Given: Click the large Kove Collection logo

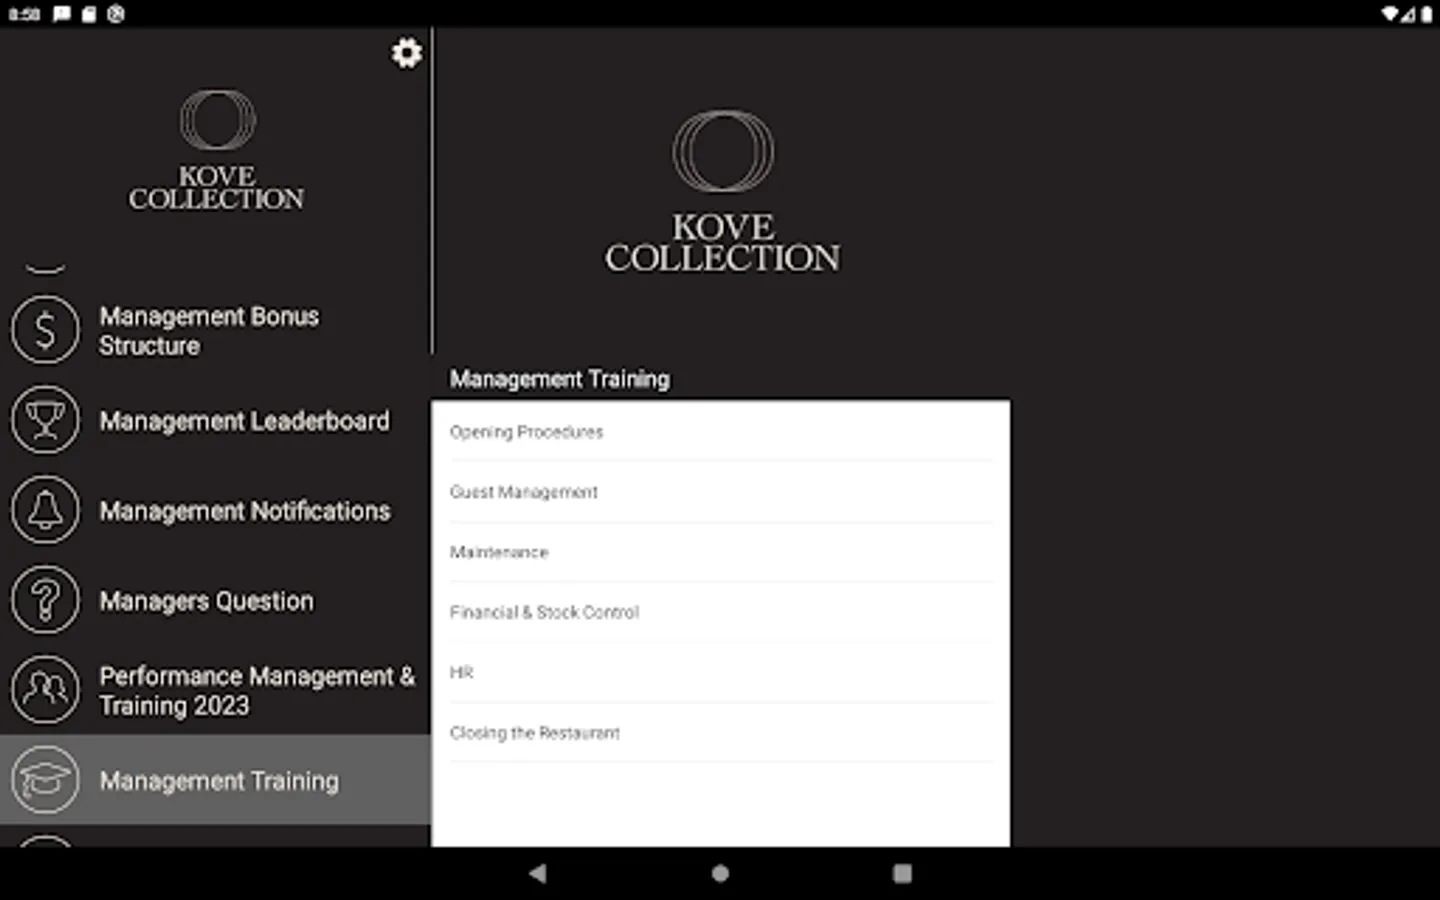Looking at the screenshot, I should click(x=722, y=192).
